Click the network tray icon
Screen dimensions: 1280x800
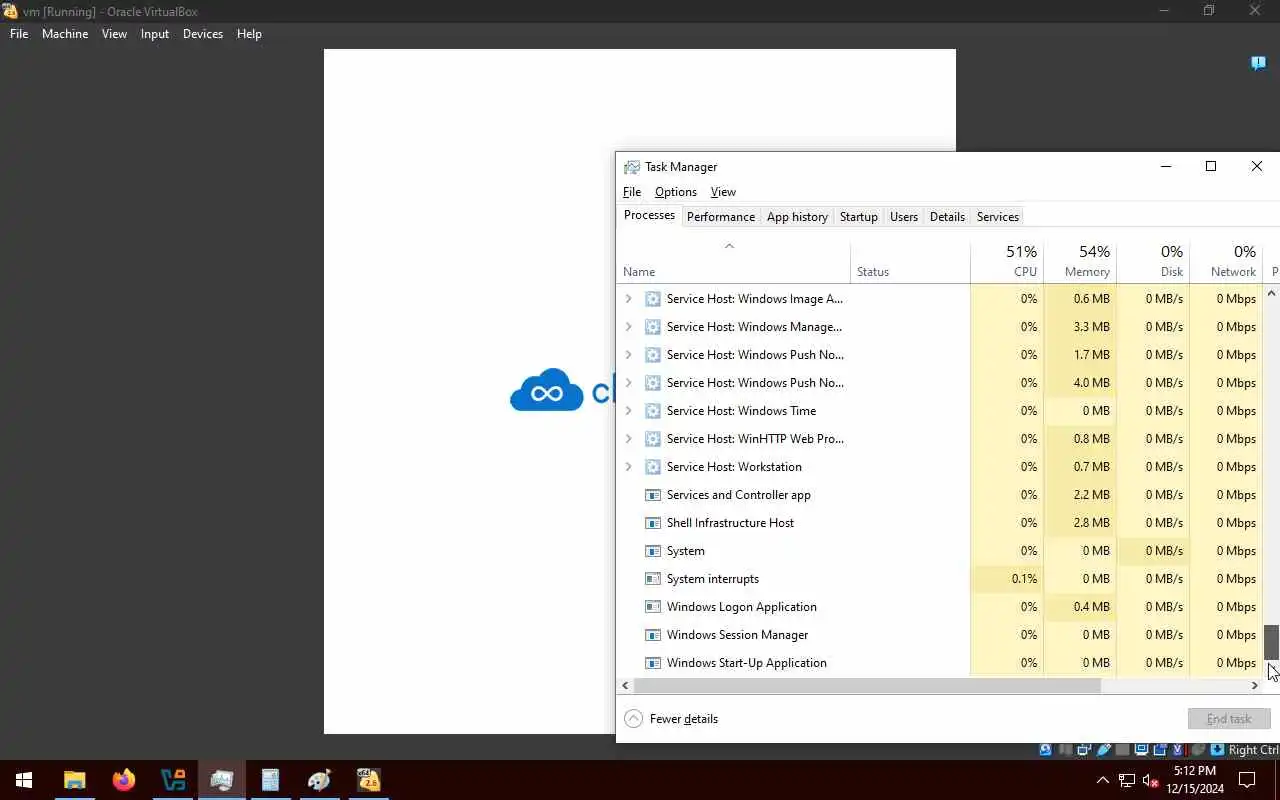(1127, 780)
